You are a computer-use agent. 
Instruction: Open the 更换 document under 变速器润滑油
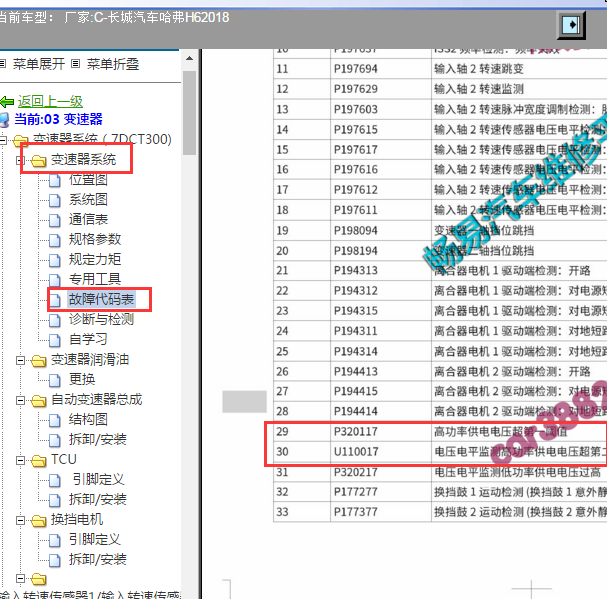pyautogui.click(x=82, y=379)
